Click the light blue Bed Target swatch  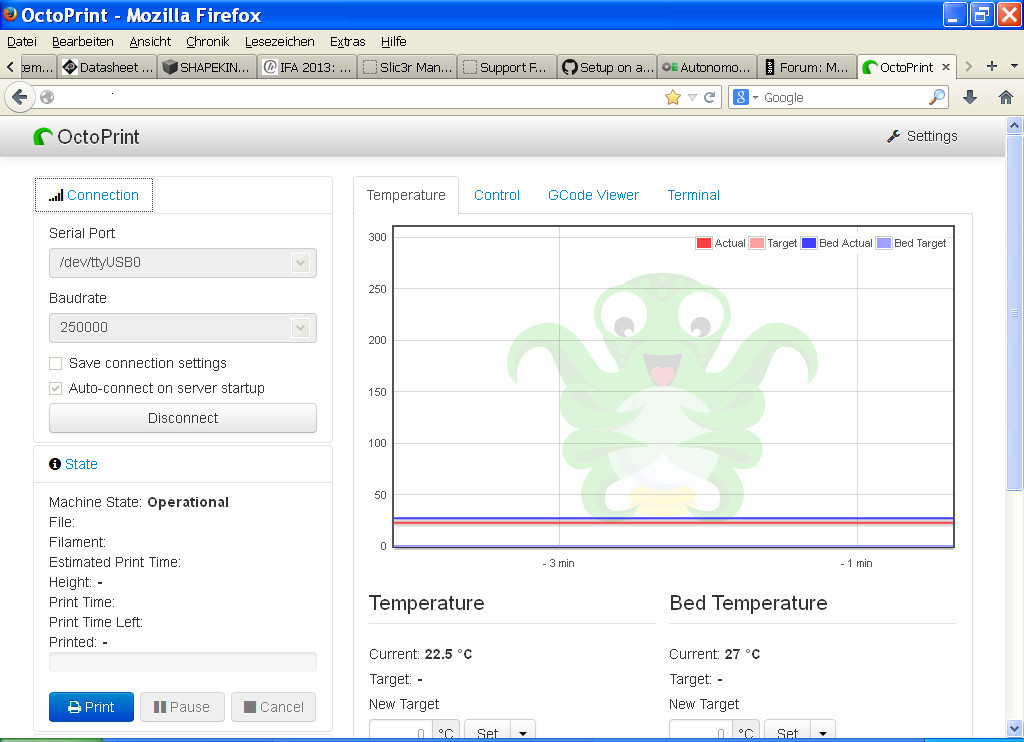click(x=884, y=243)
